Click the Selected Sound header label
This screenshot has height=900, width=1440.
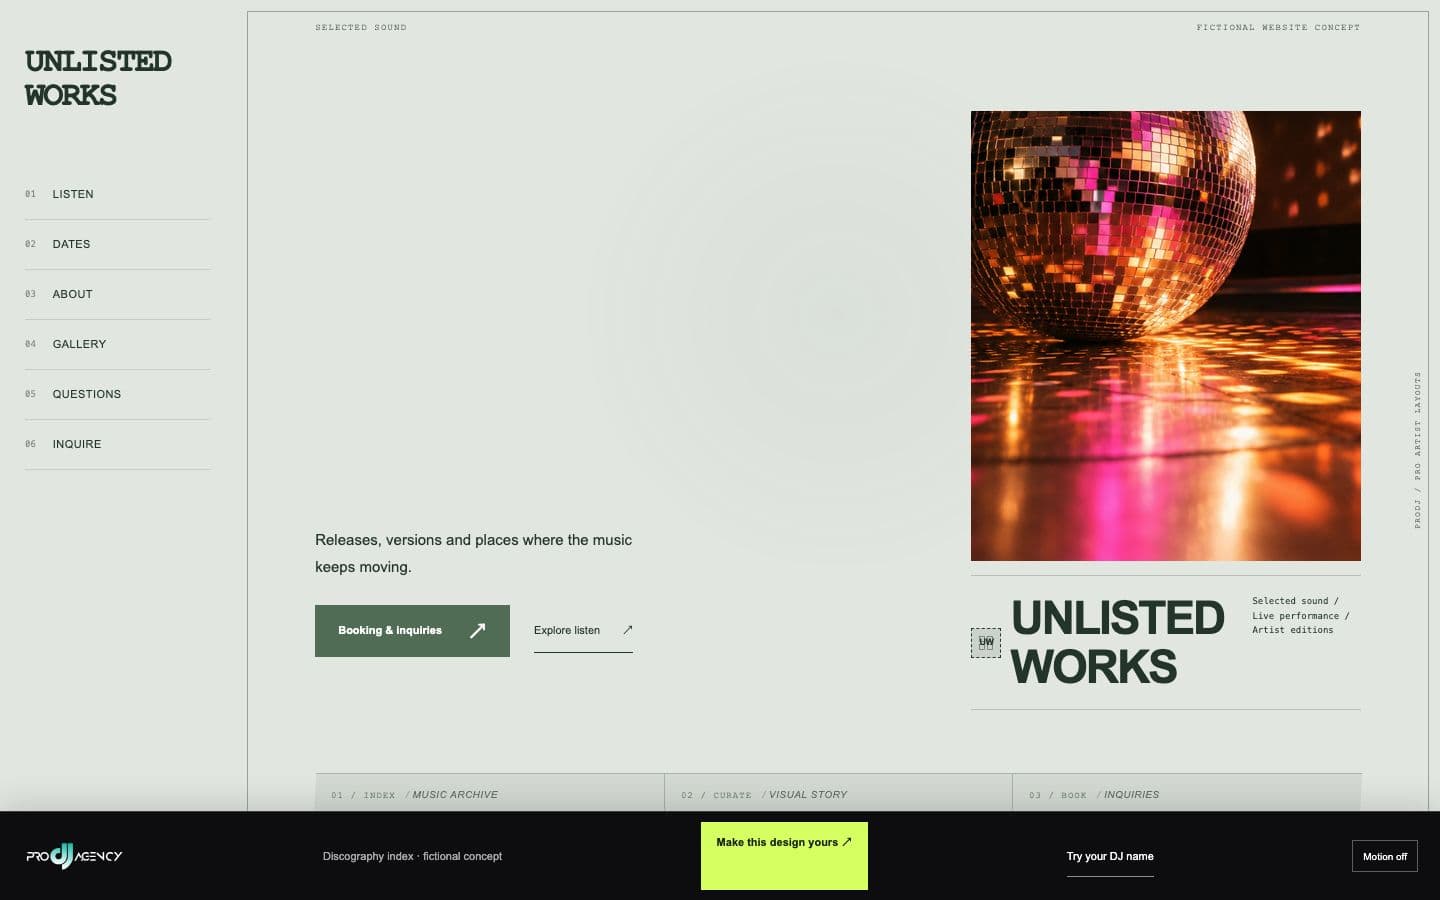tap(361, 27)
